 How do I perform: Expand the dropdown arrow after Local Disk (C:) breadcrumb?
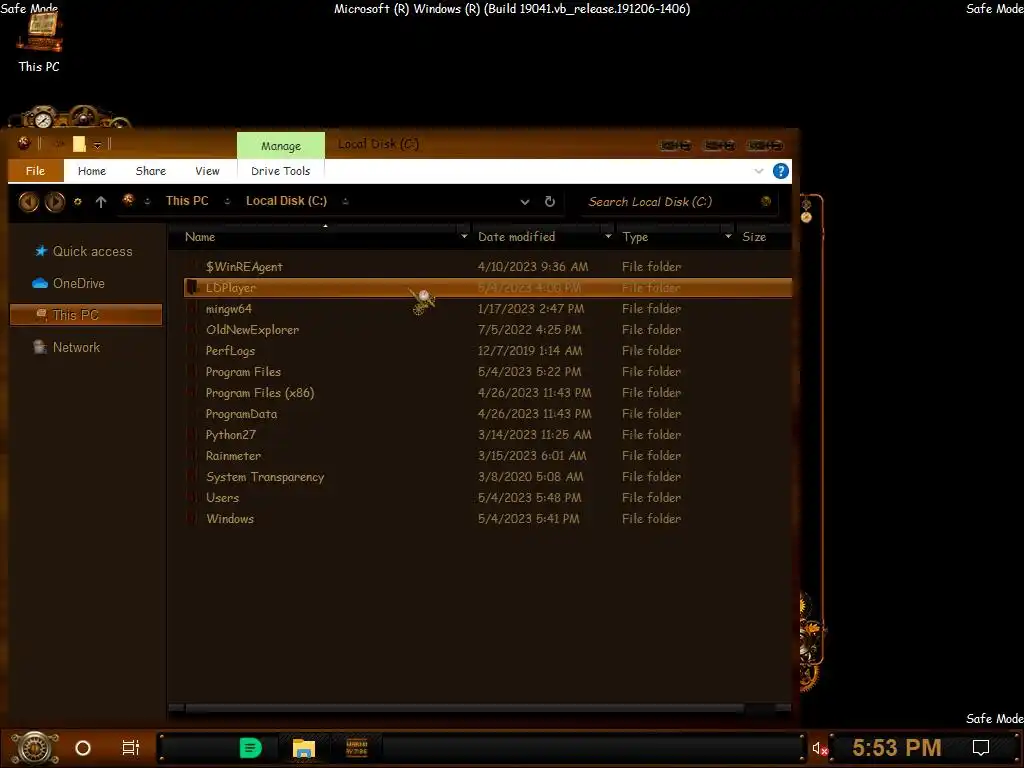[345, 202]
